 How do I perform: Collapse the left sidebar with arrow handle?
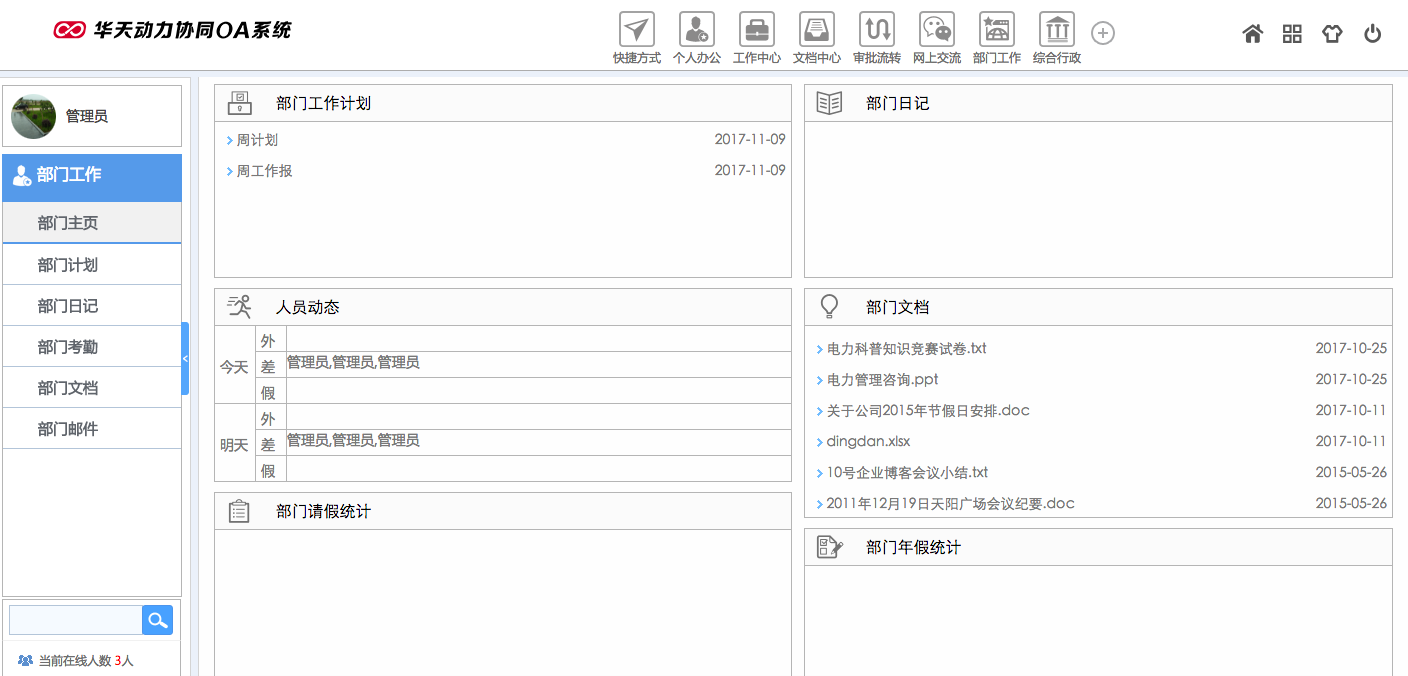185,358
